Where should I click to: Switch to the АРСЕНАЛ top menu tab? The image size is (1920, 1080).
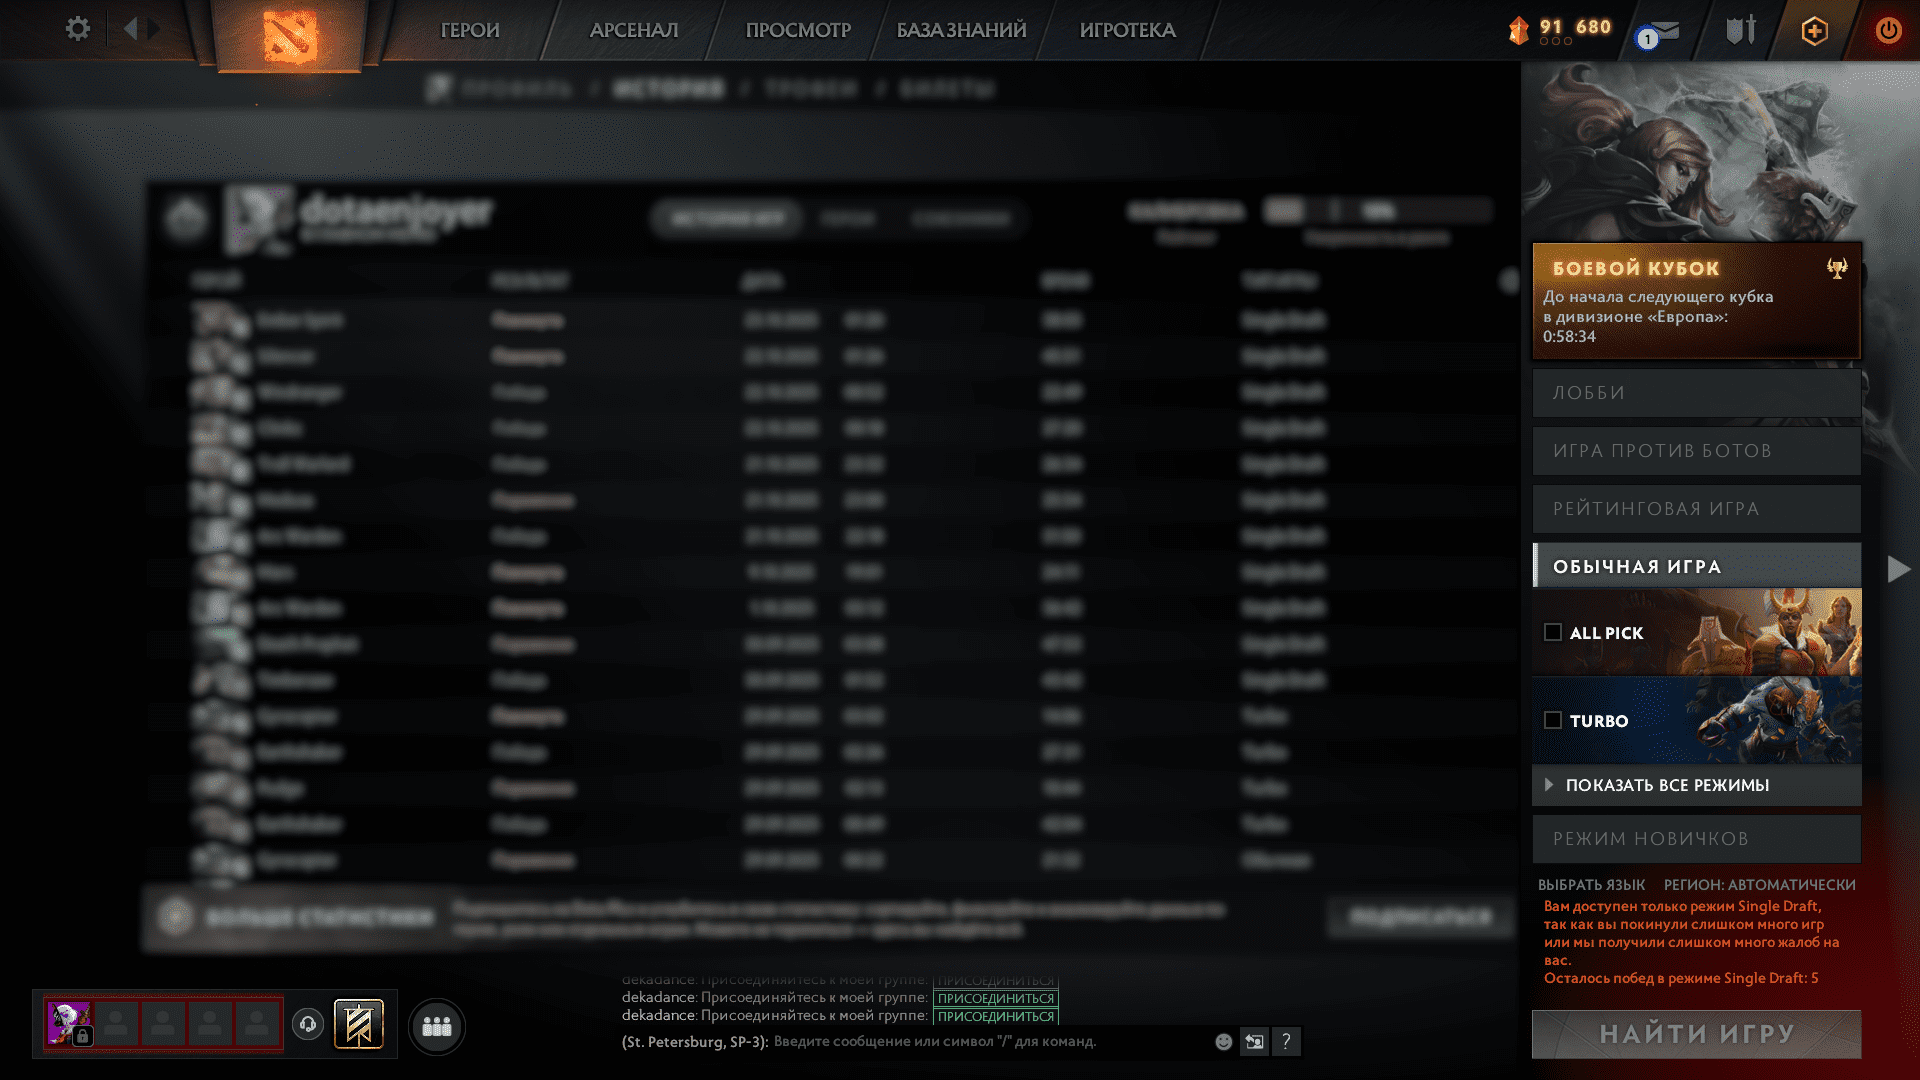tap(634, 30)
